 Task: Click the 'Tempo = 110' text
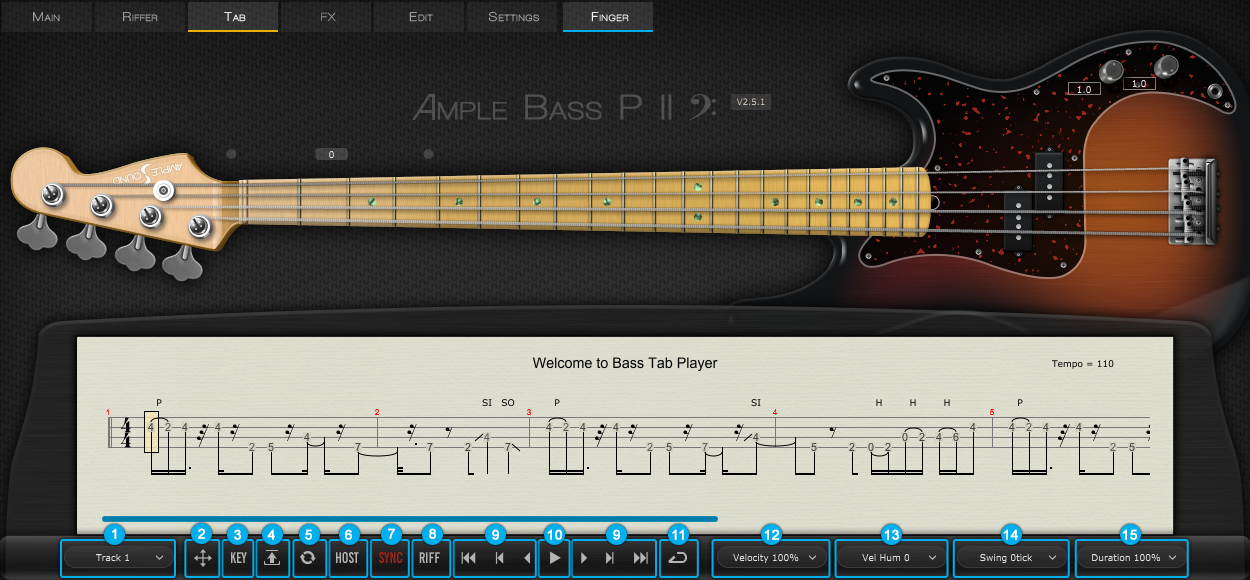coord(1083,364)
